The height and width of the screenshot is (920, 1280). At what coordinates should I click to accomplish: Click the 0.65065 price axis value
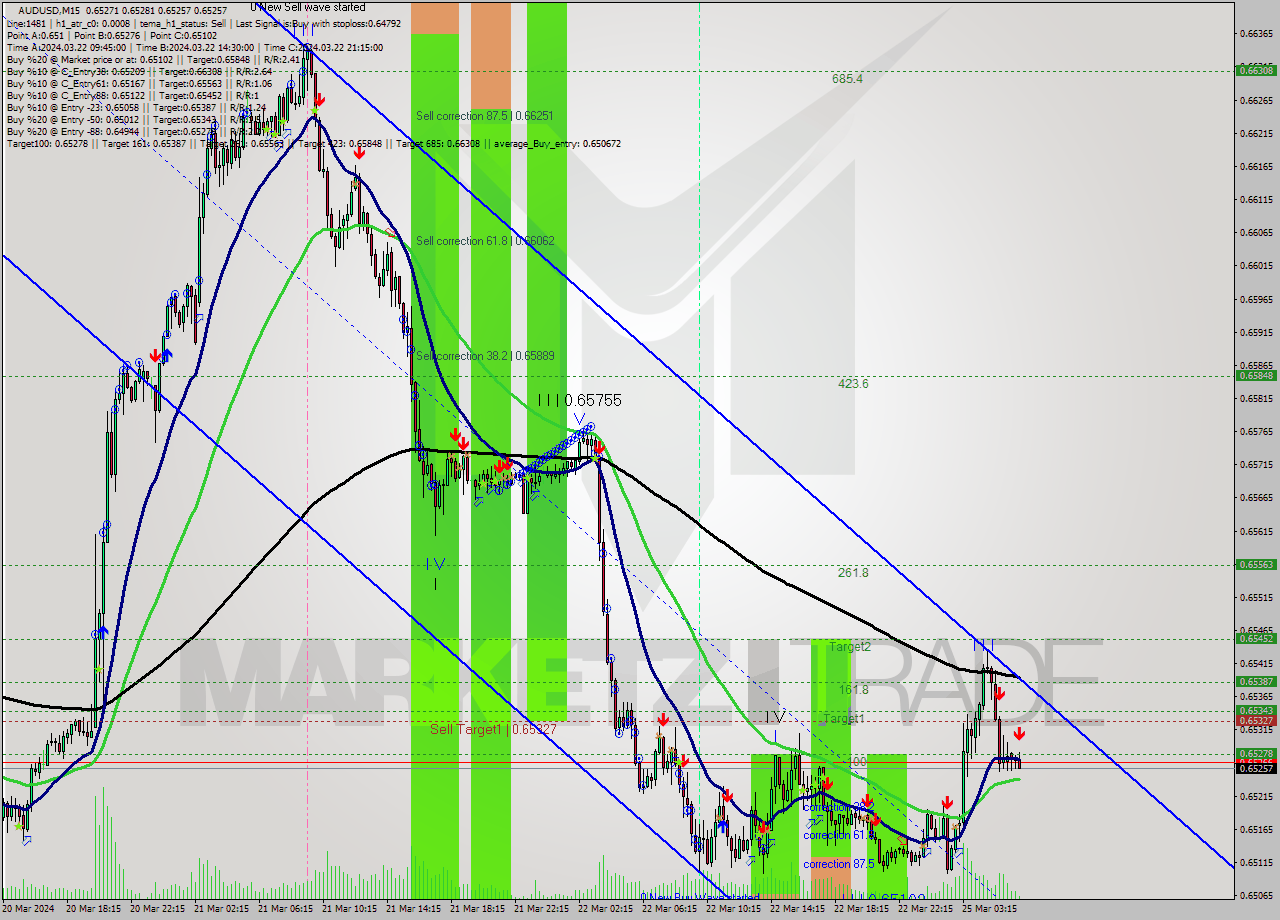[x=1256, y=895]
